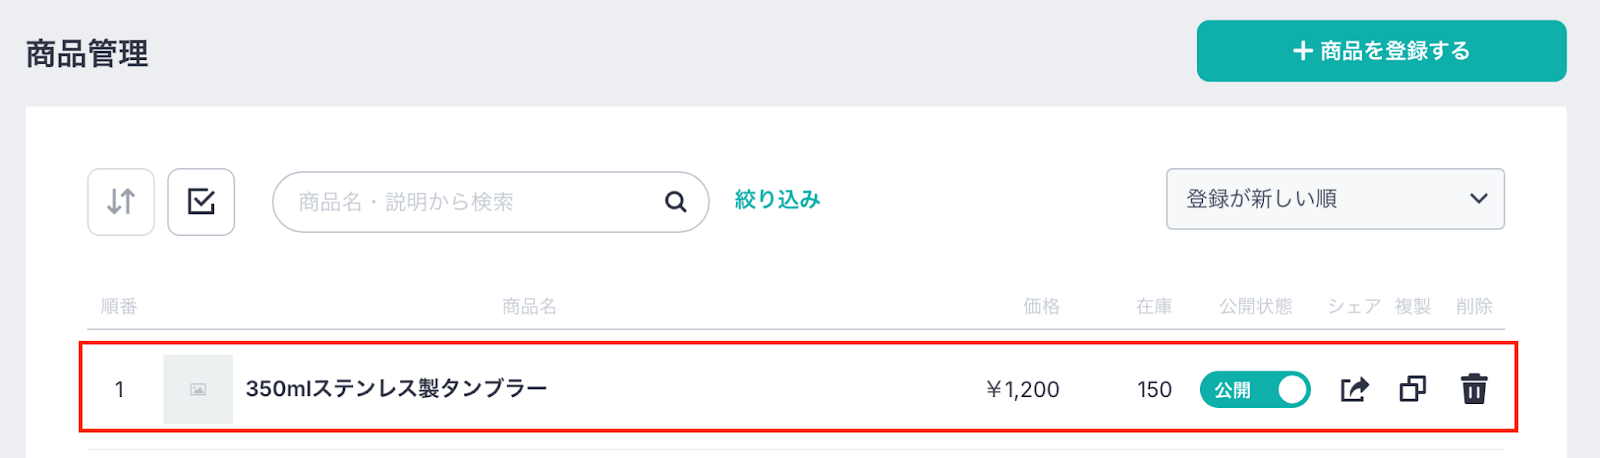Screen dimensions: 1600x458
Task: Open the 登録が新しい順 sort dropdown
Action: (x=1334, y=199)
